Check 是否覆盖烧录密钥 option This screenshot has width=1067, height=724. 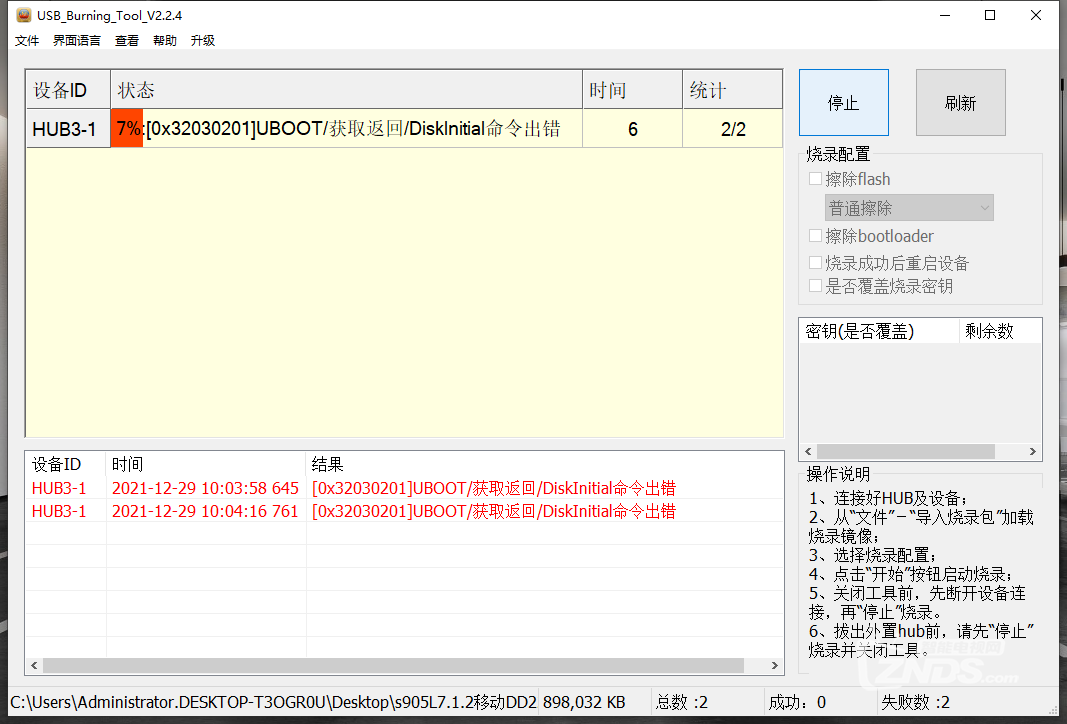[816, 285]
